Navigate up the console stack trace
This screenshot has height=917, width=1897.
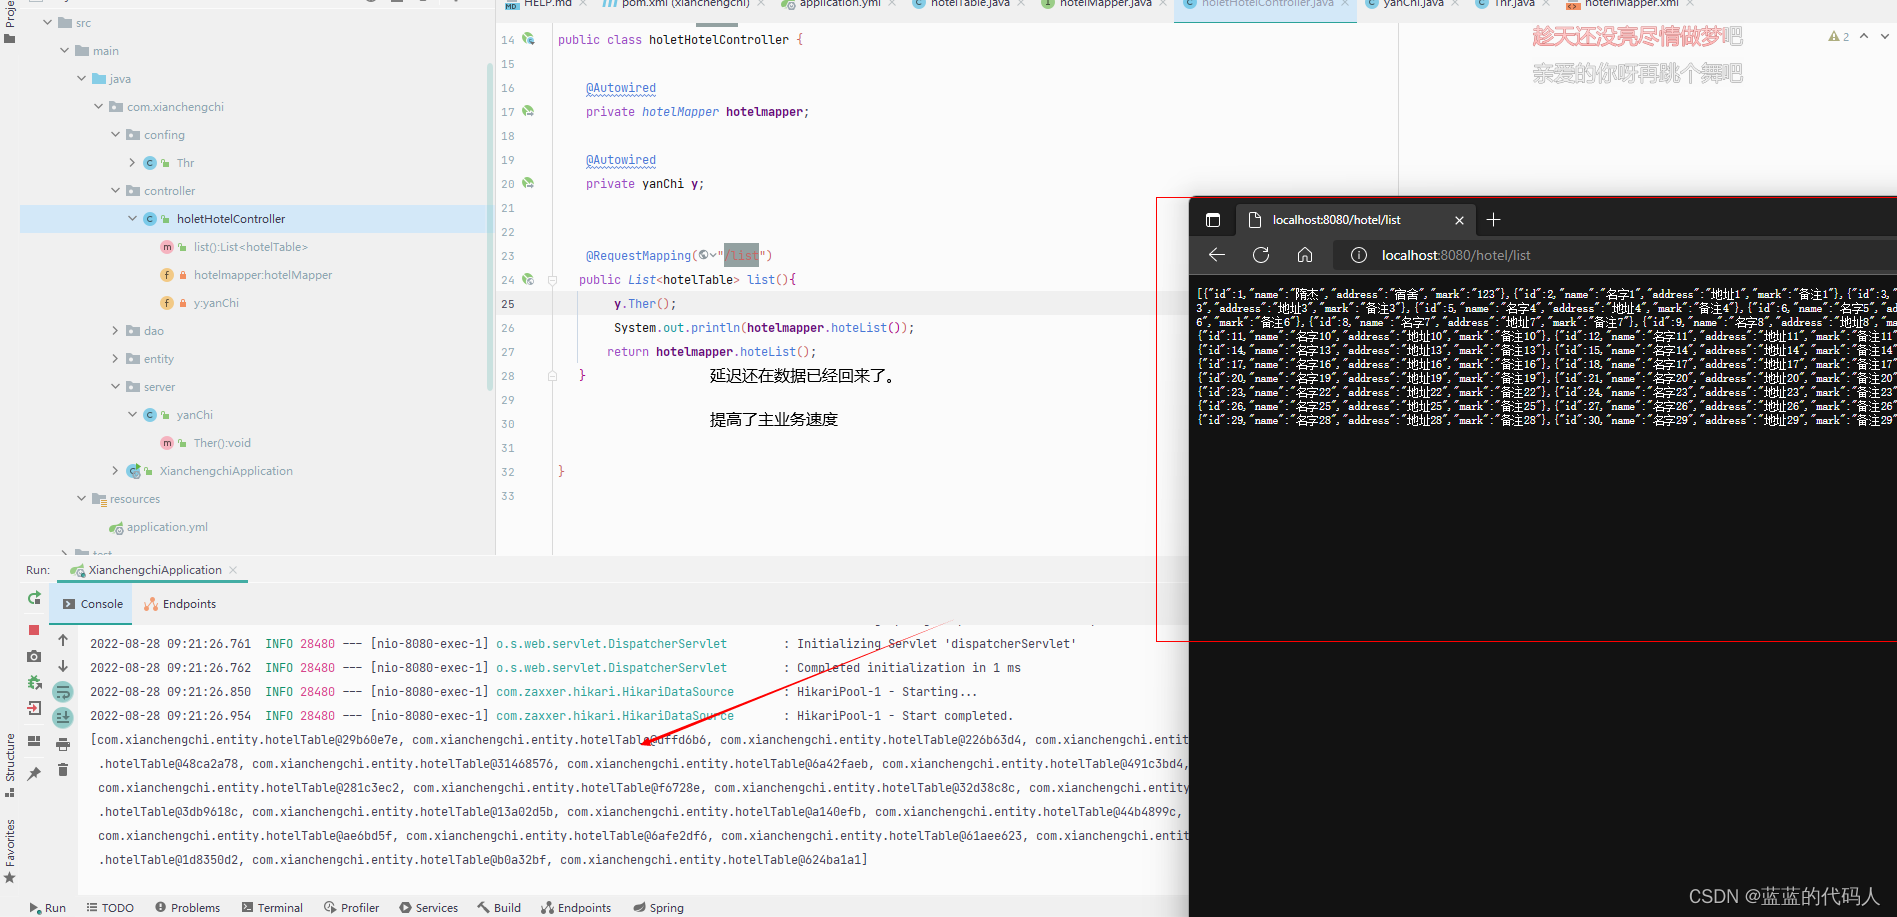click(x=62, y=639)
